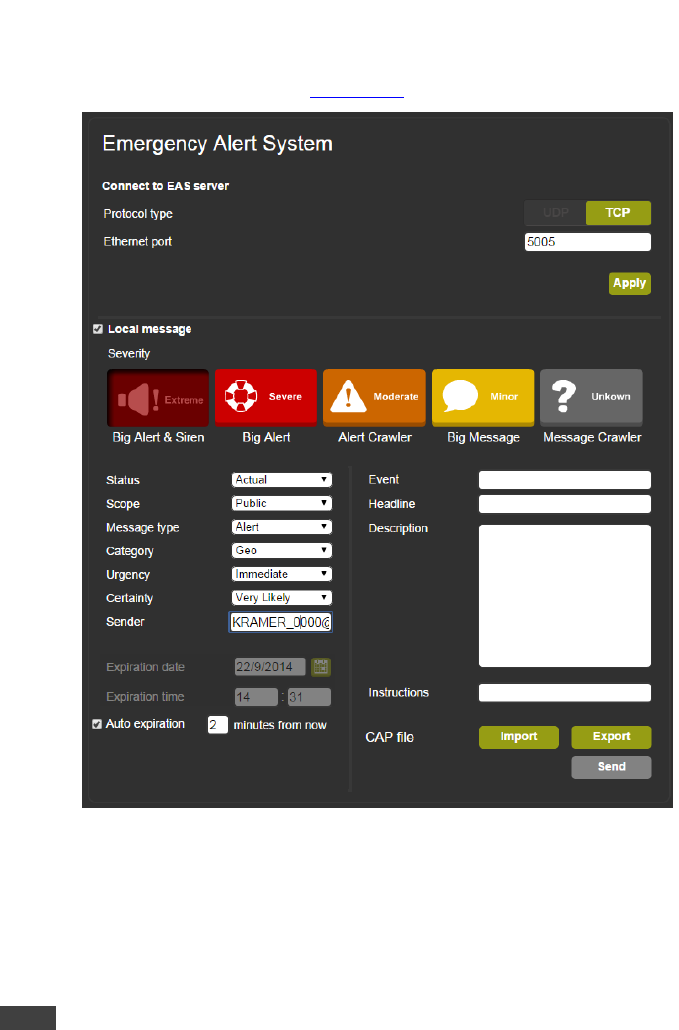Click into the Headline field
The image size is (679, 1030).
click(565, 504)
